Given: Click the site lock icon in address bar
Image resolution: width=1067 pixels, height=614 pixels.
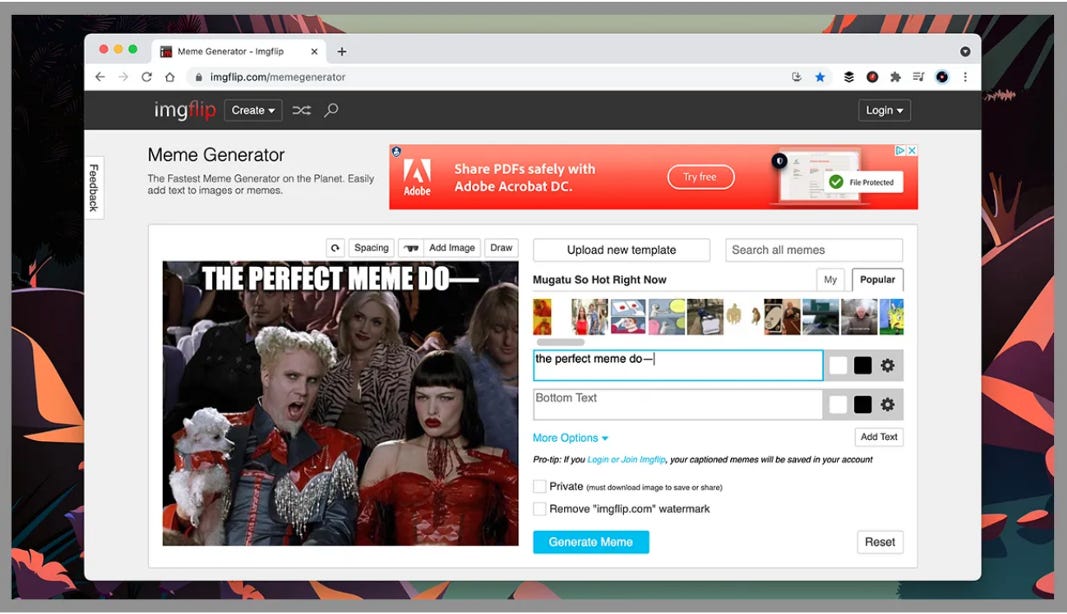Looking at the screenshot, I should [199, 77].
